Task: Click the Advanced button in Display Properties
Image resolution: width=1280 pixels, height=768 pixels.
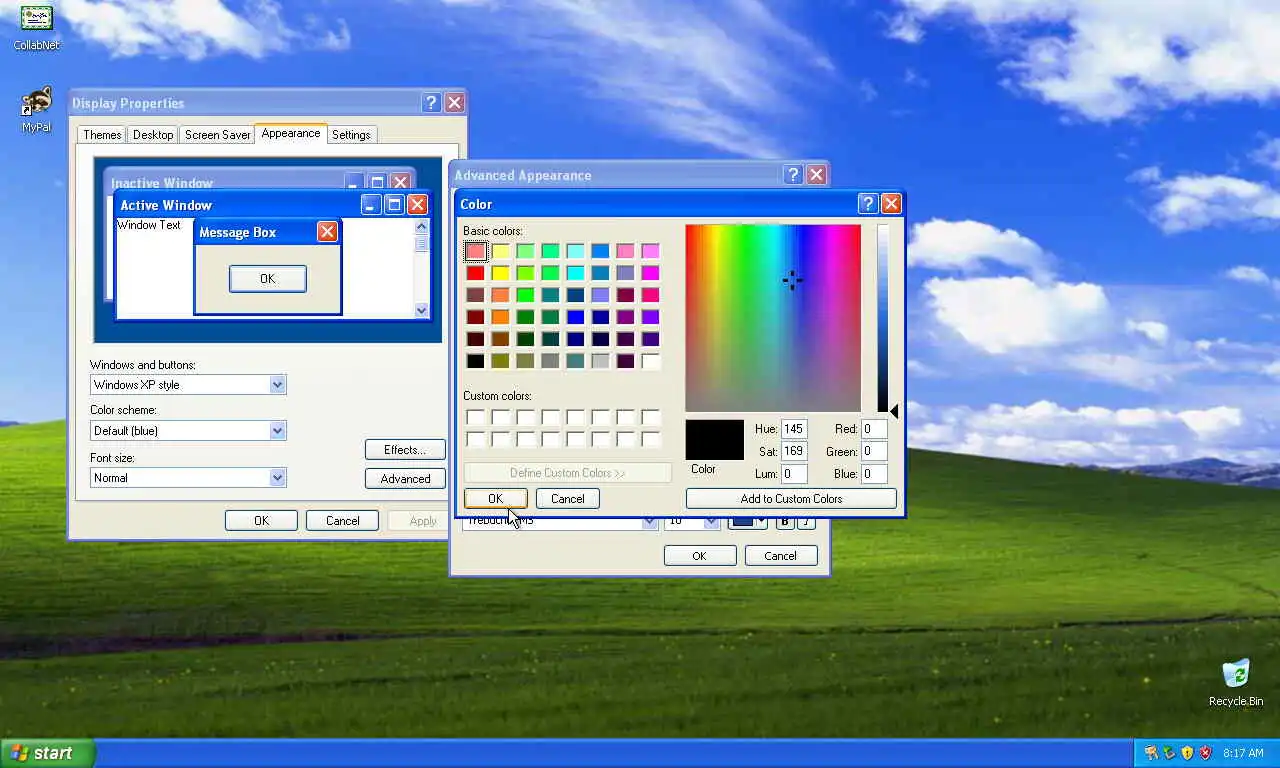Action: (x=405, y=479)
